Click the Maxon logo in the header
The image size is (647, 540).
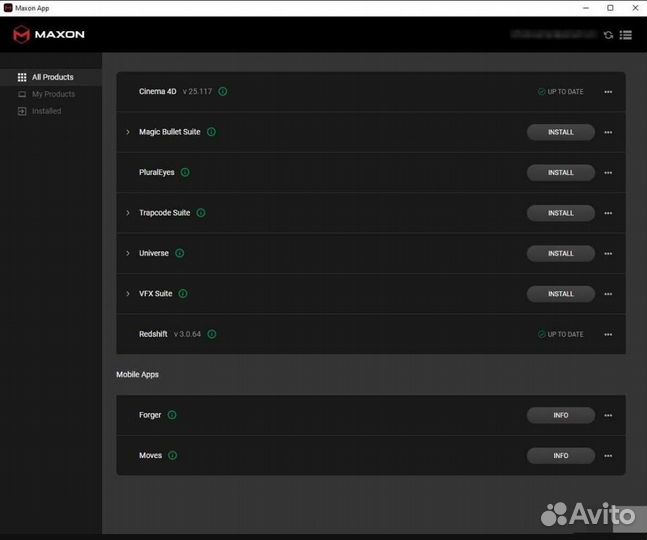coord(49,34)
